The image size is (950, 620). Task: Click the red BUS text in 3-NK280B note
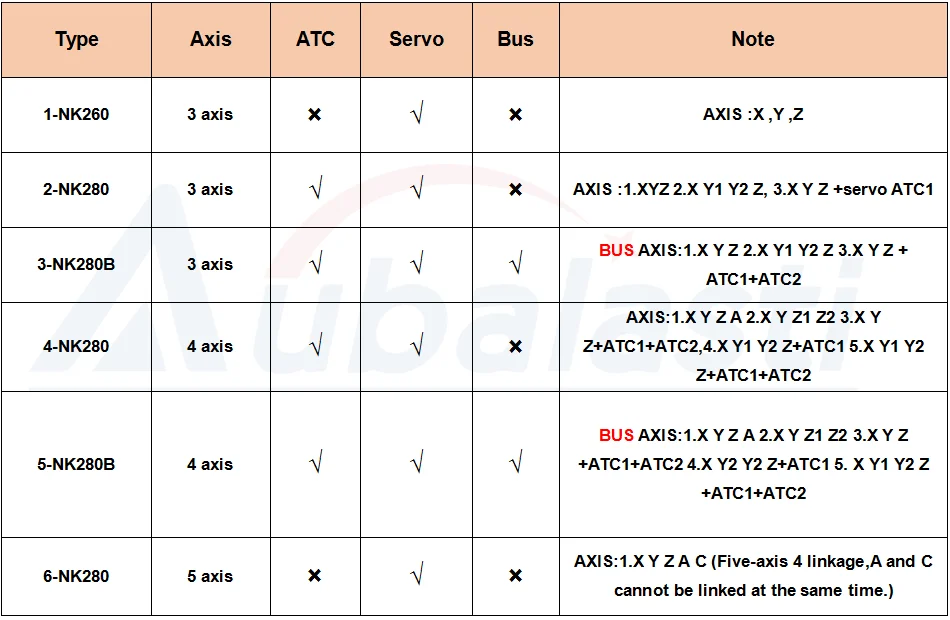click(616, 250)
